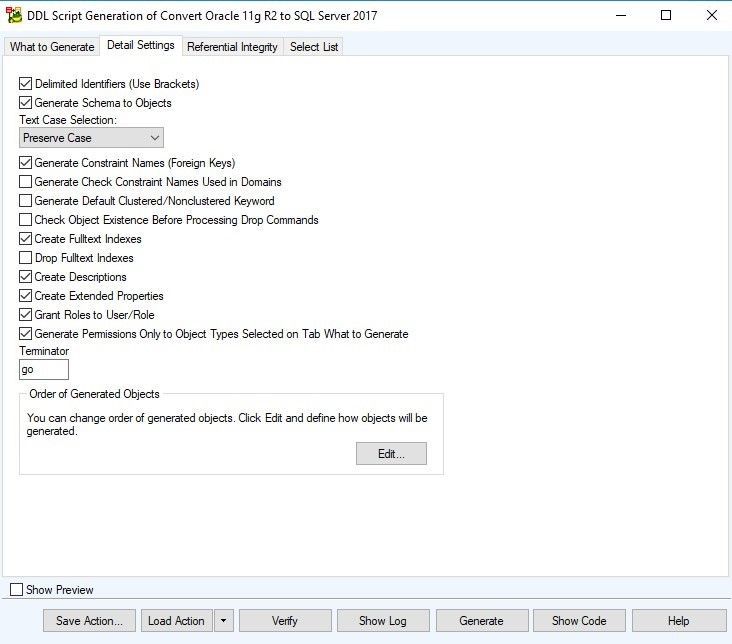Enable Generate Default Clustered/Nonclustered Keyword
Image resolution: width=732 pixels, height=644 pixels.
coord(26,201)
